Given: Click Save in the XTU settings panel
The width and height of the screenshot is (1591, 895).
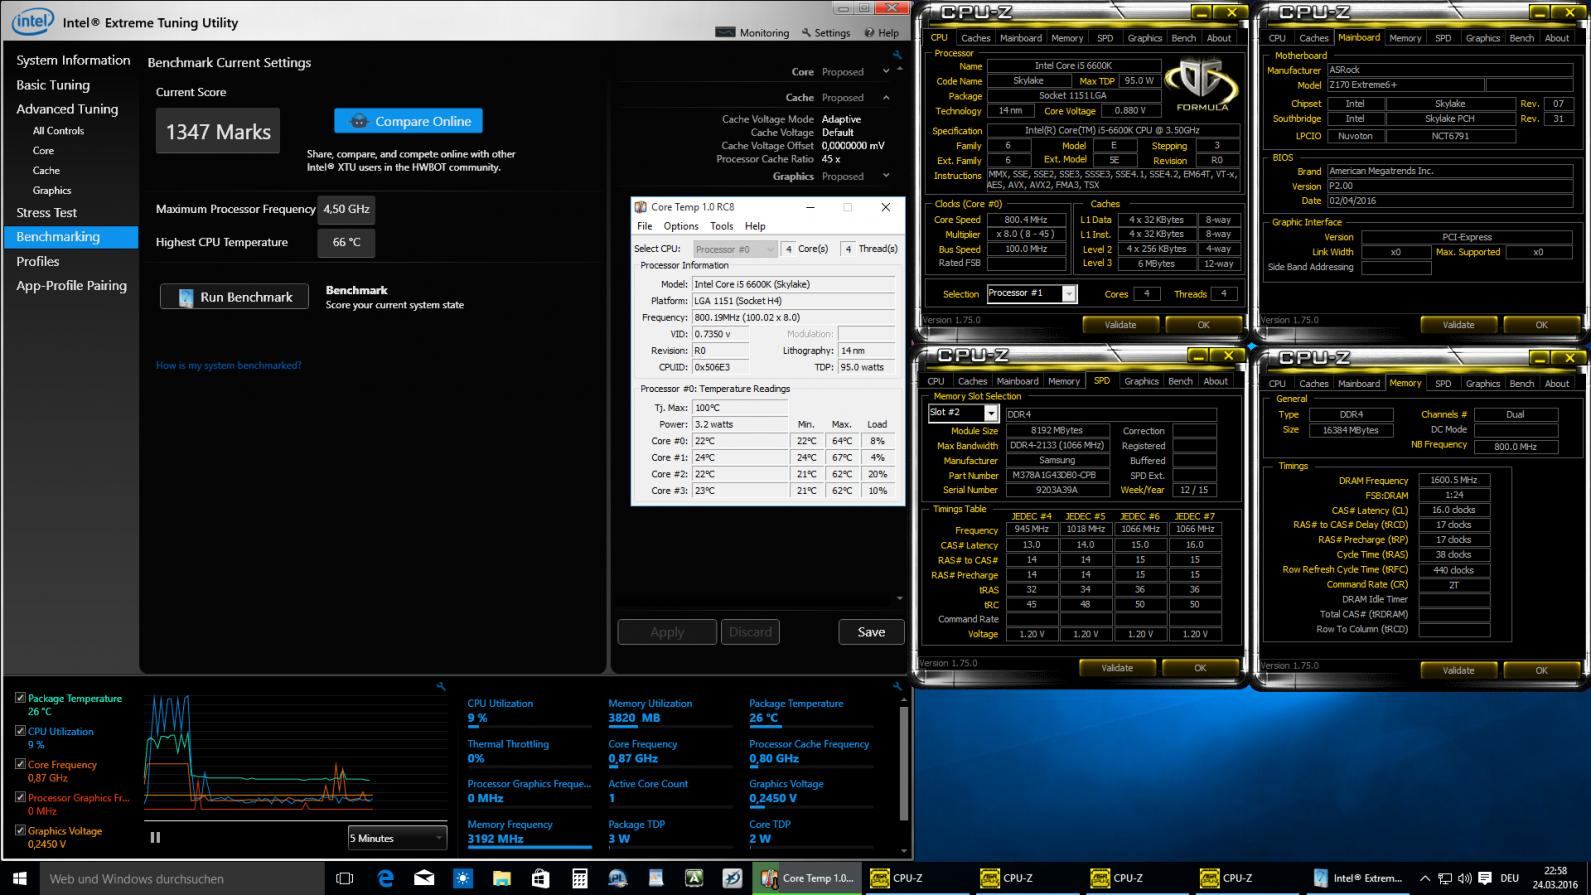Looking at the screenshot, I should point(871,632).
